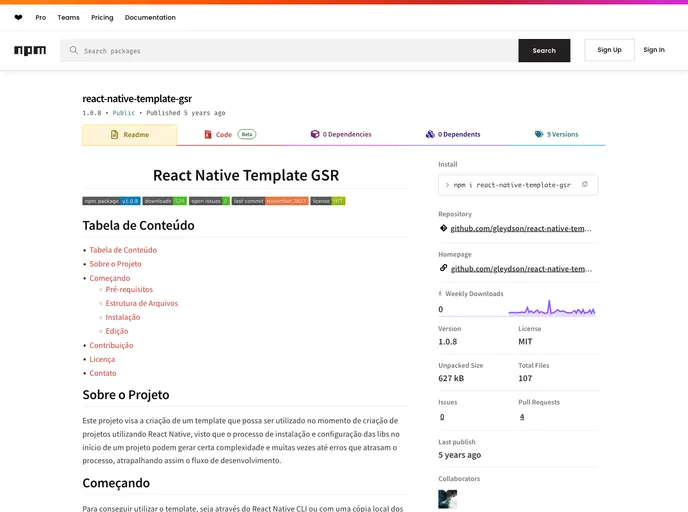Open the npm package v1.0.8 badge

pyautogui.click(x=111, y=201)
